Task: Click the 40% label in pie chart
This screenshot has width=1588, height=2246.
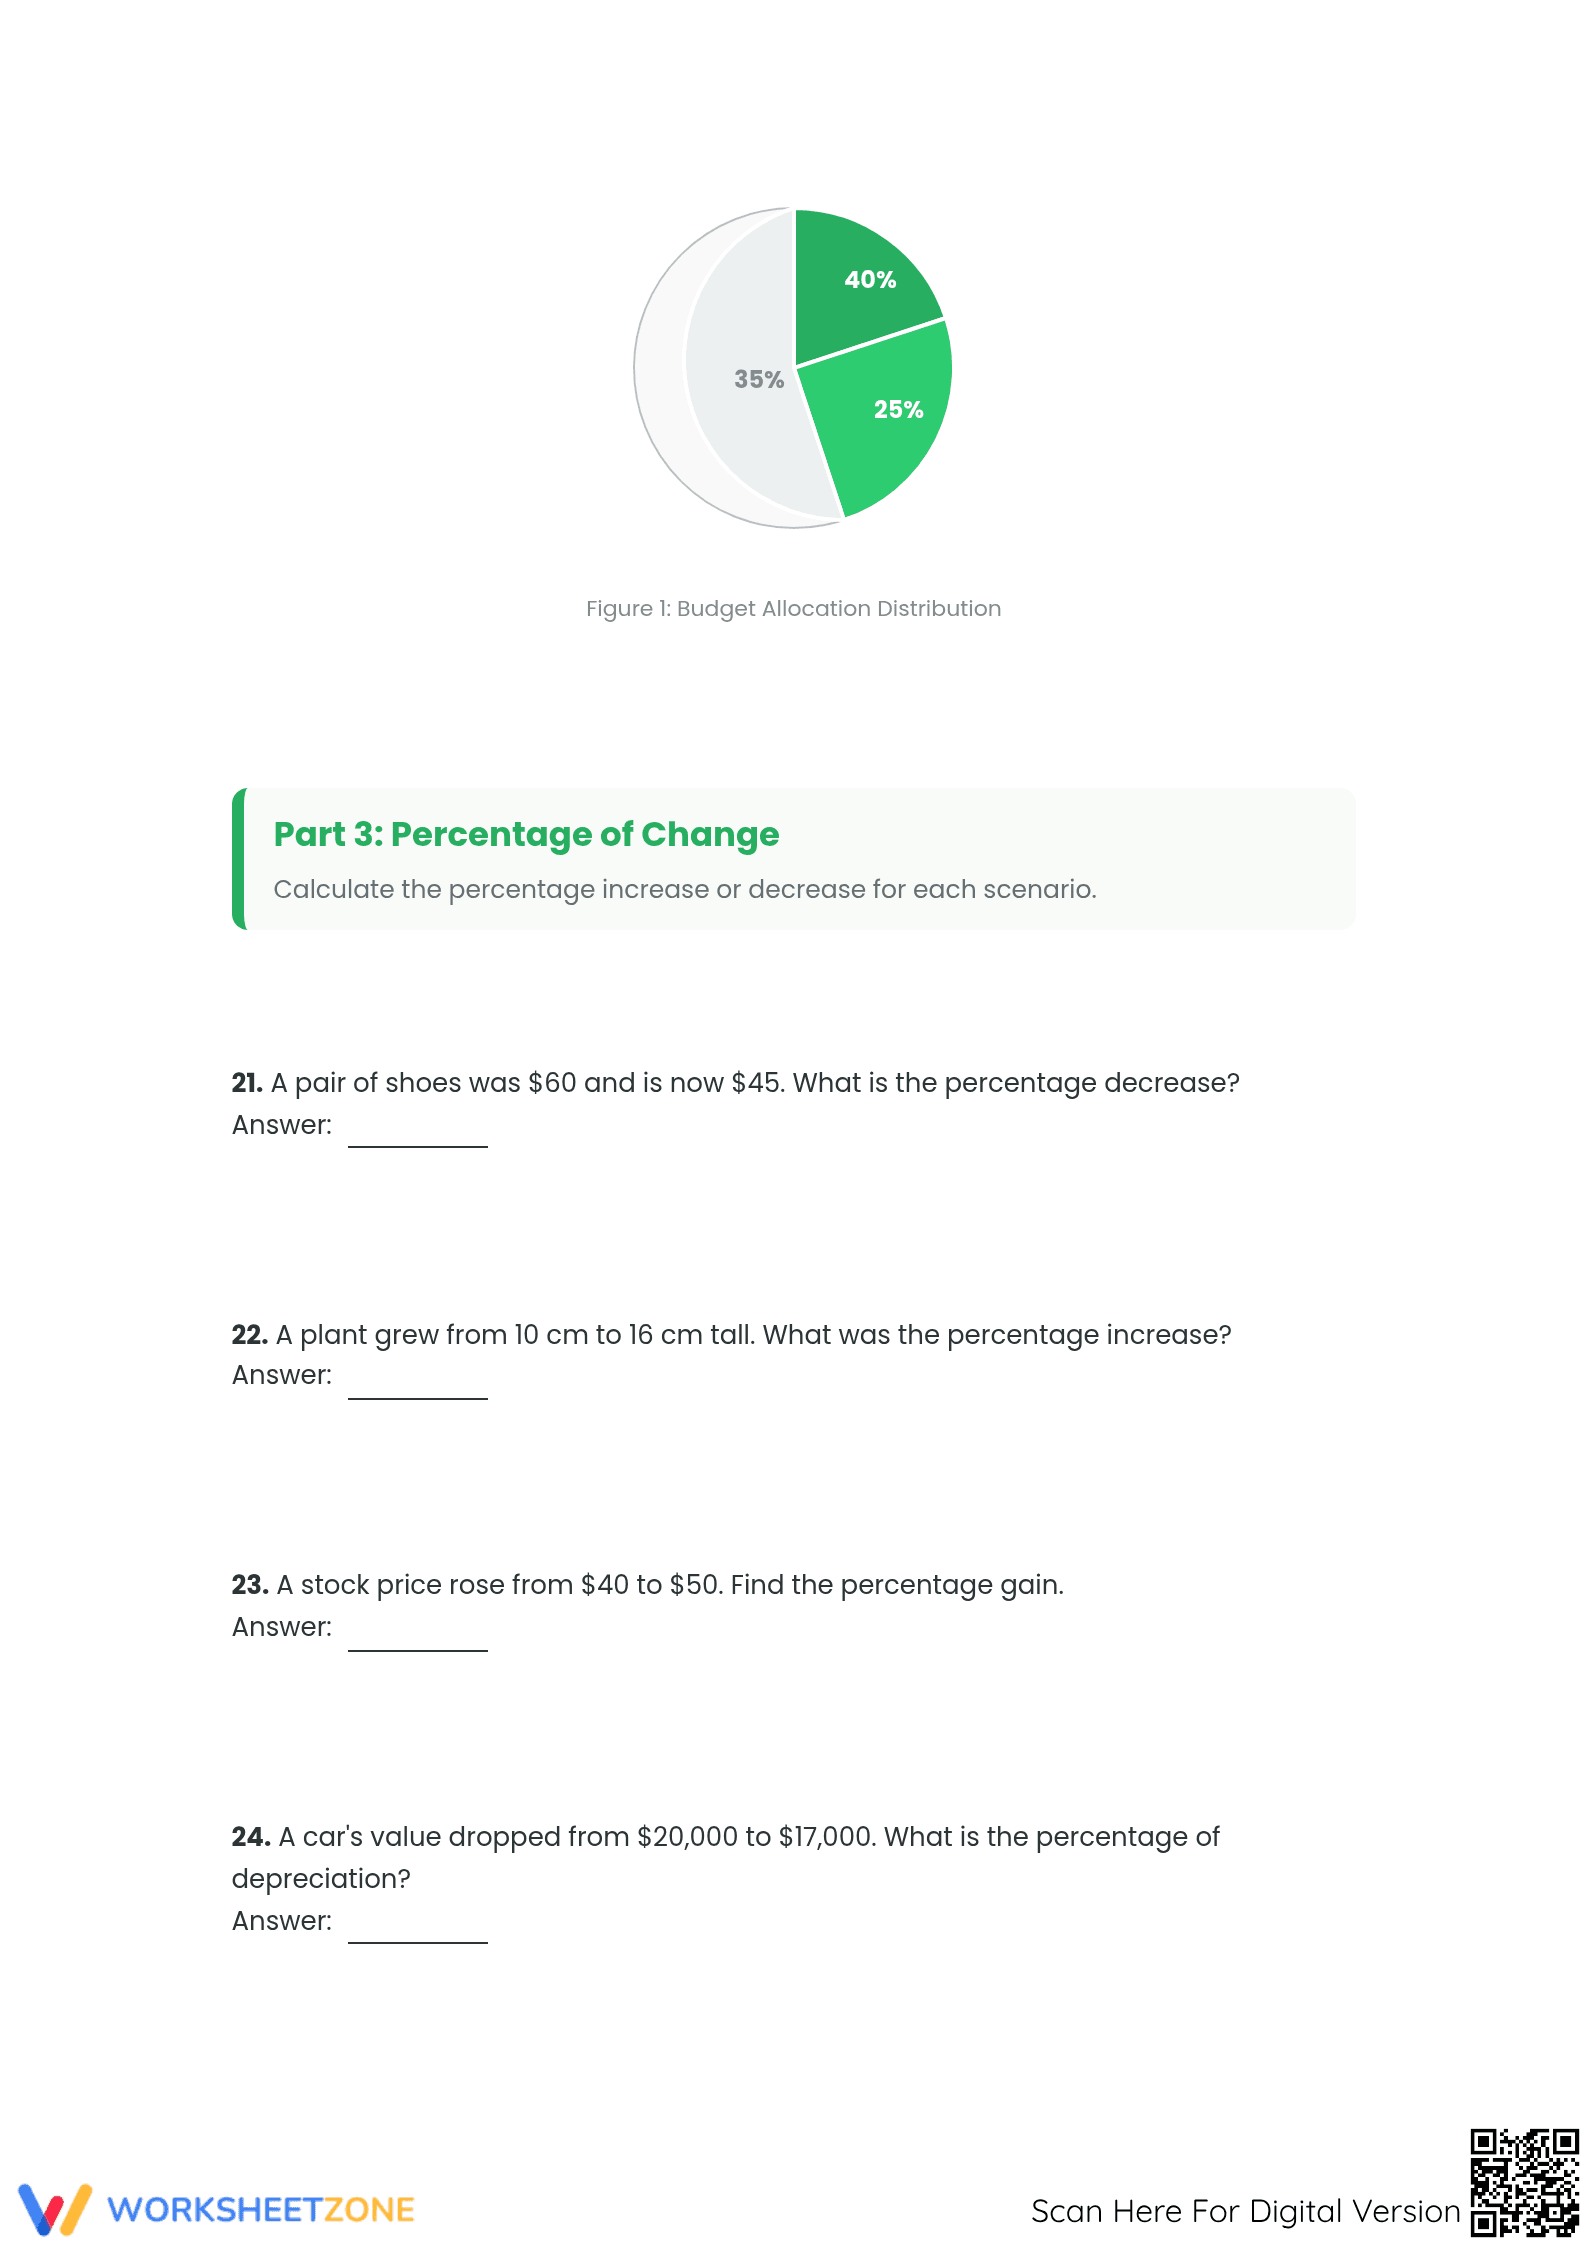Action: coord(870,280)
